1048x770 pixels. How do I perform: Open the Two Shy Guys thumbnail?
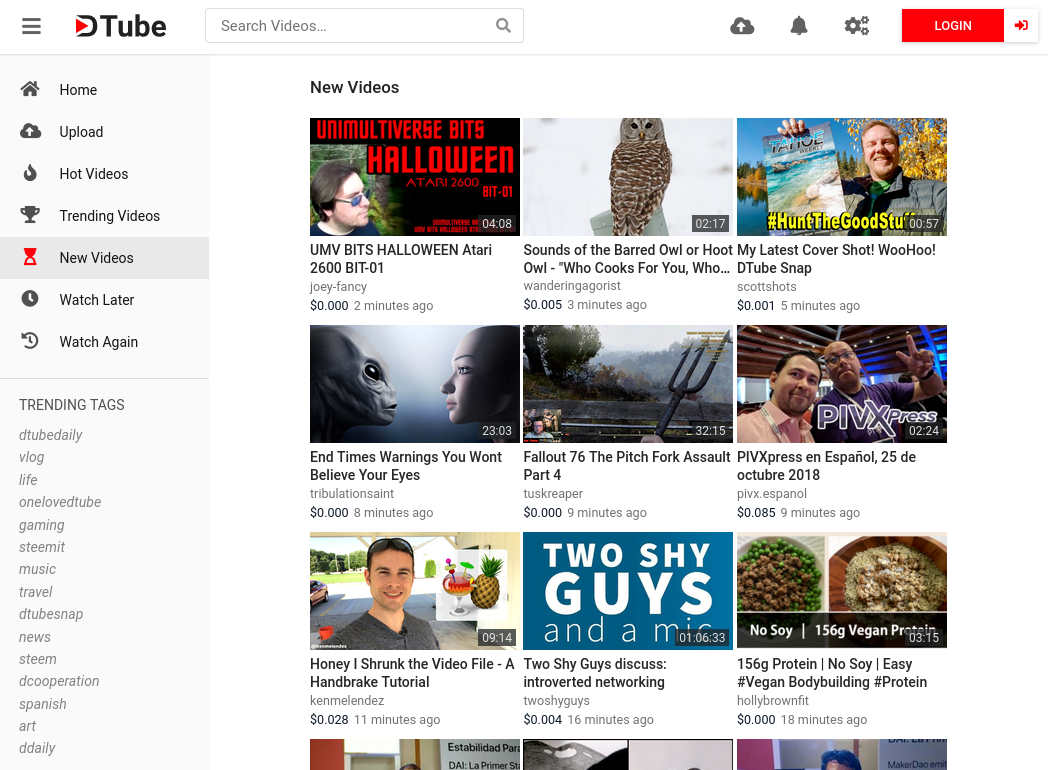pos(628,590)
